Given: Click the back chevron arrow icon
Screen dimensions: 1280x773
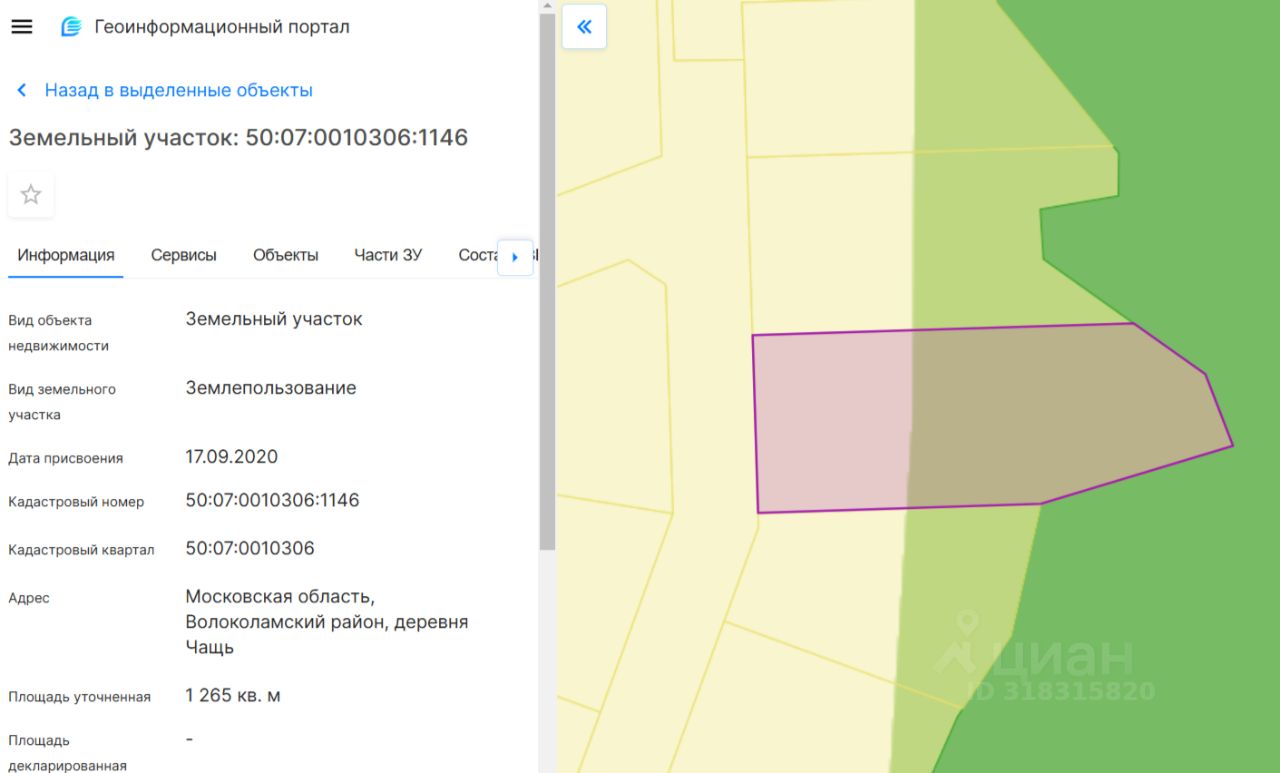Looking at the screenshot, I should click(21, 91).
